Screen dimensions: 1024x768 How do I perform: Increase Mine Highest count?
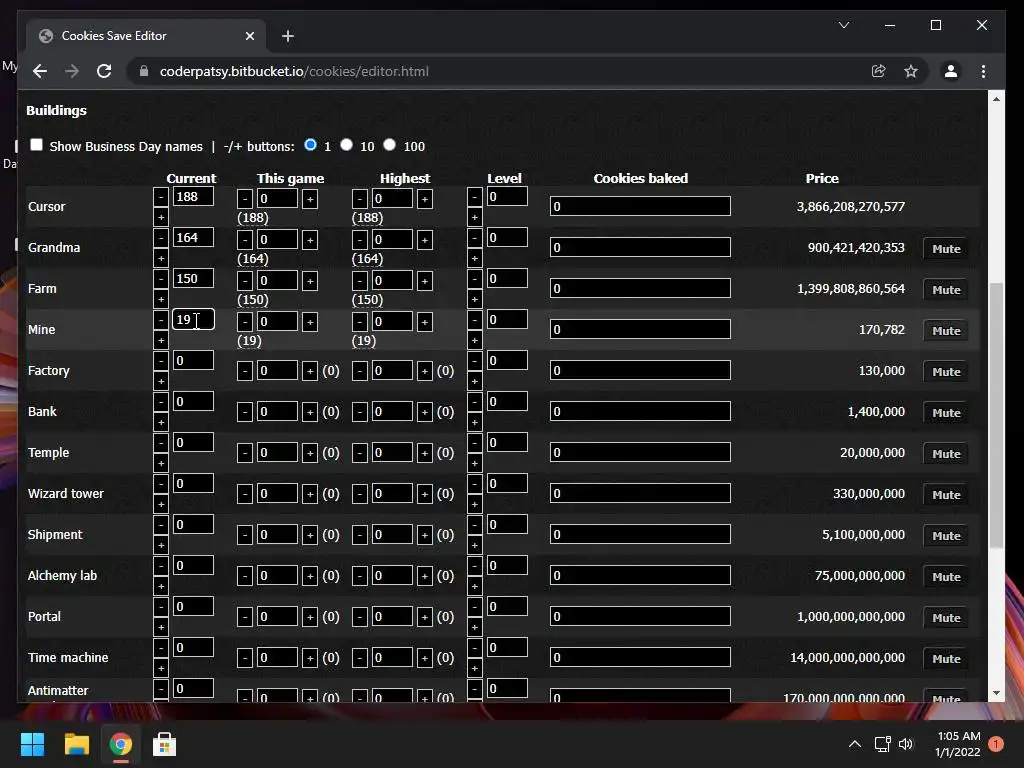[424, 322]
